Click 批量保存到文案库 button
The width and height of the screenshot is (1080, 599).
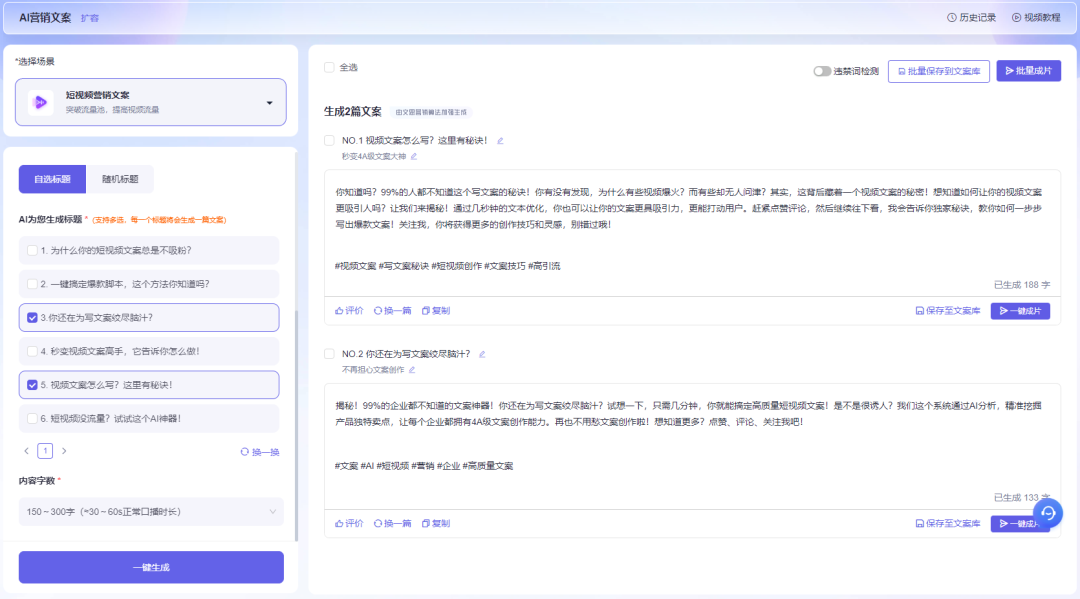[x=938, y=71]
